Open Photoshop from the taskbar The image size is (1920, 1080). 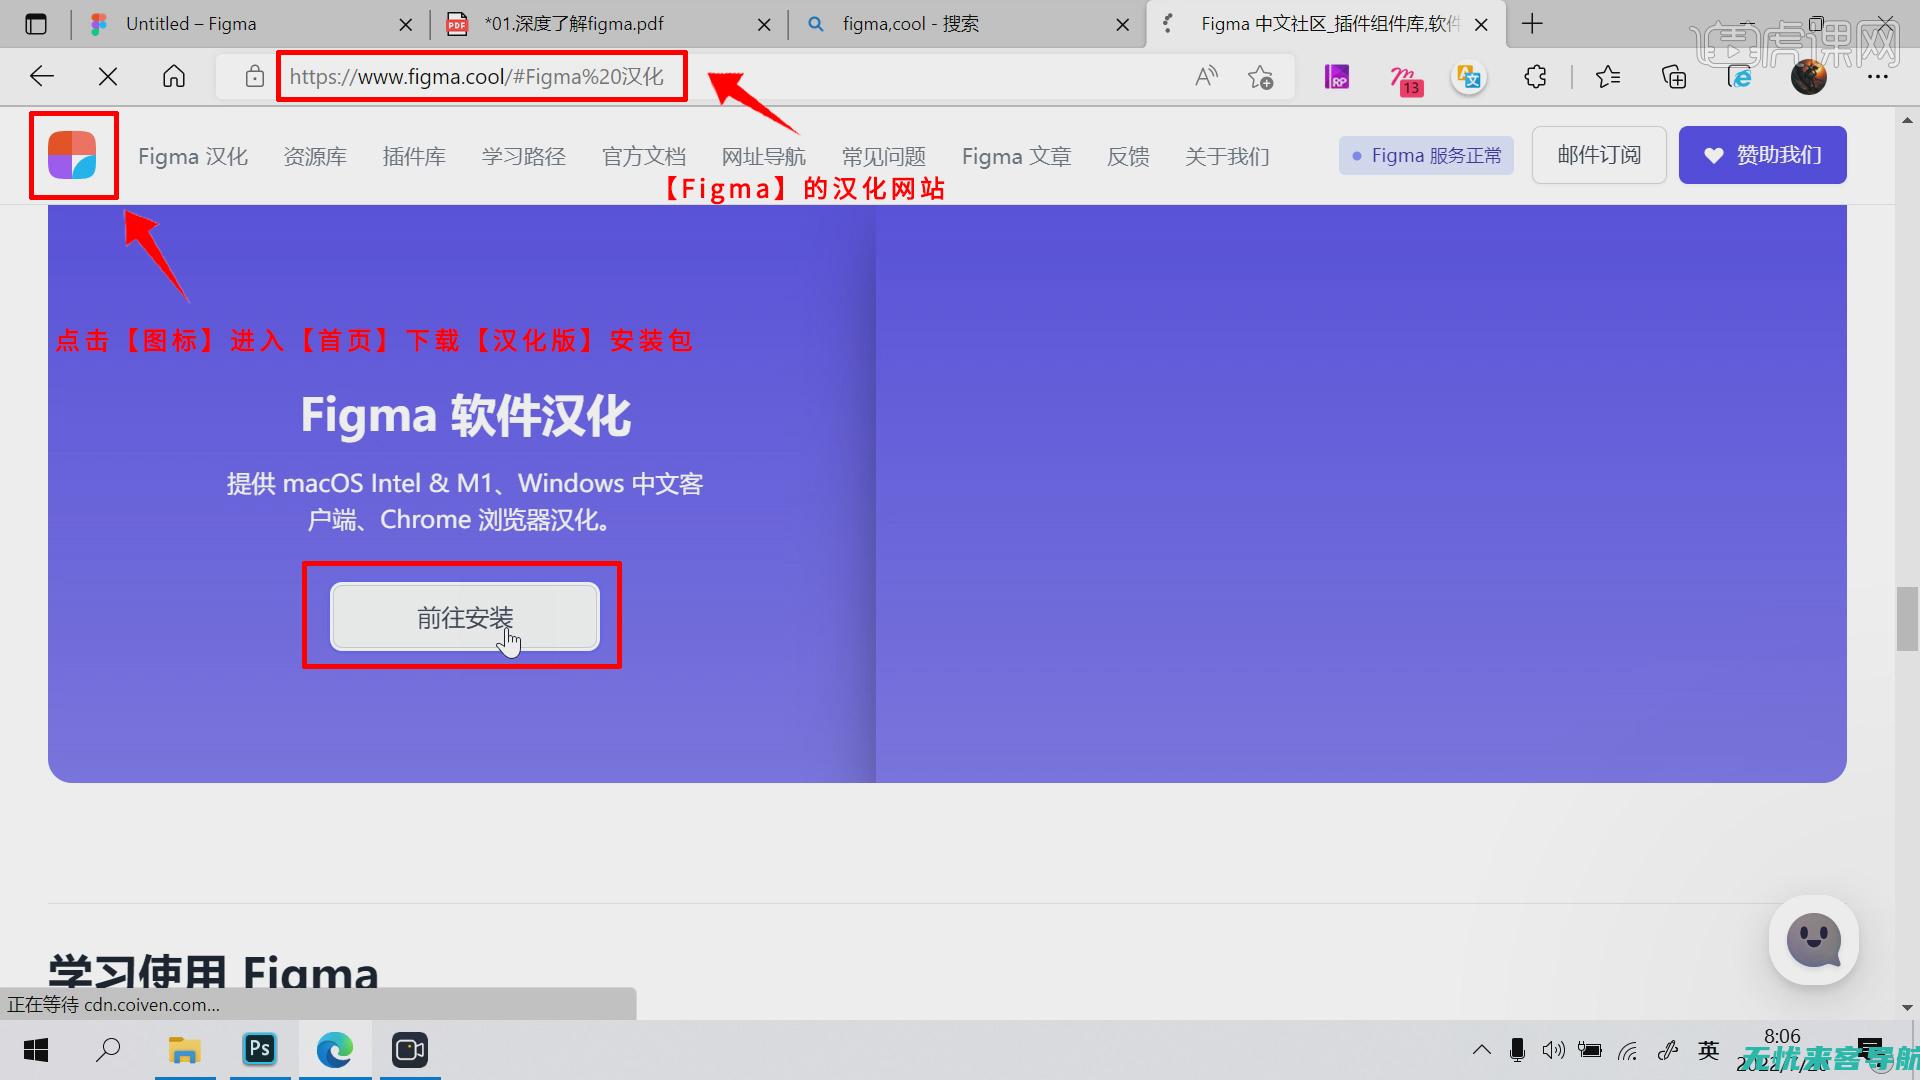coord(258,1050)
